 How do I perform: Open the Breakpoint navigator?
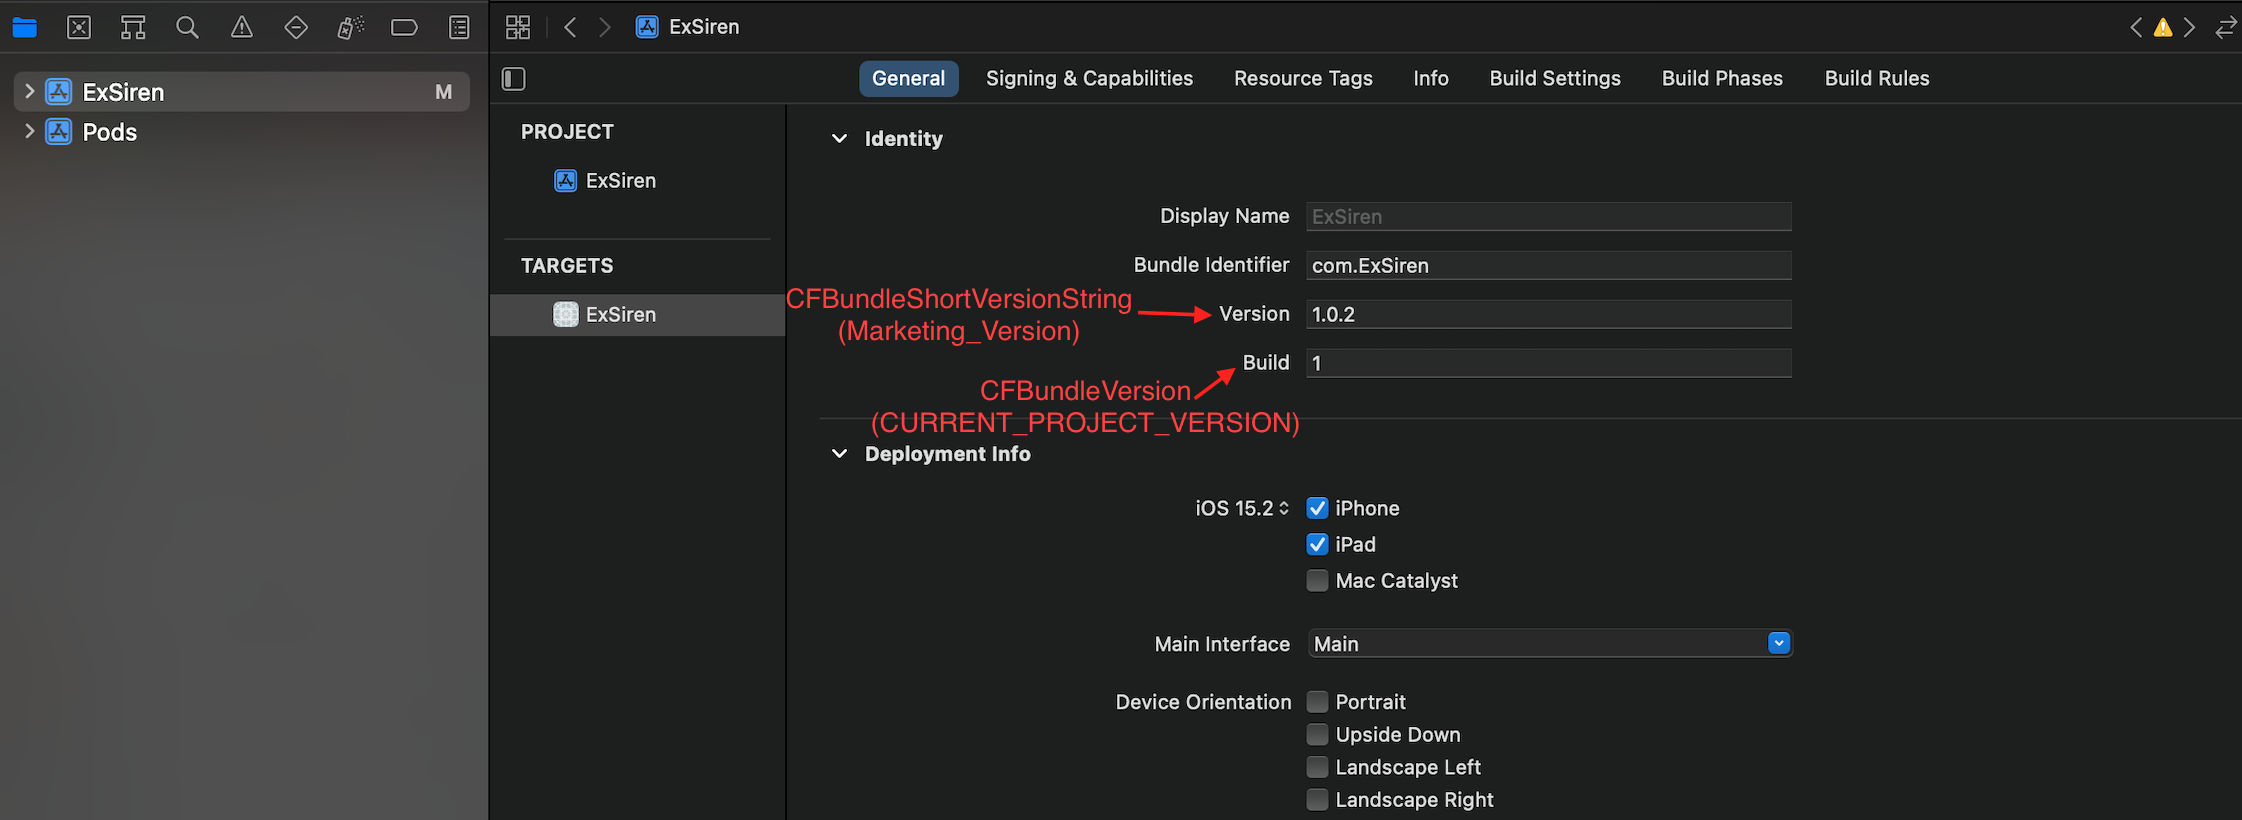tap(404, 28)
